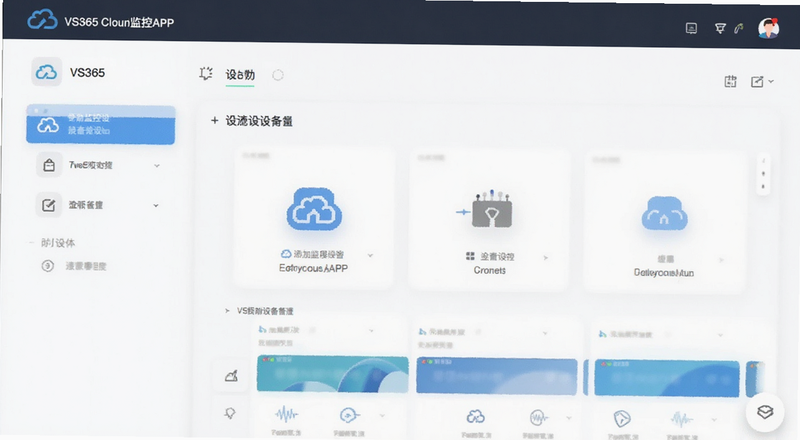Click the circular refresh icon after the tab
The width and height of the screenshot is (800, 440).
point(278,75)
